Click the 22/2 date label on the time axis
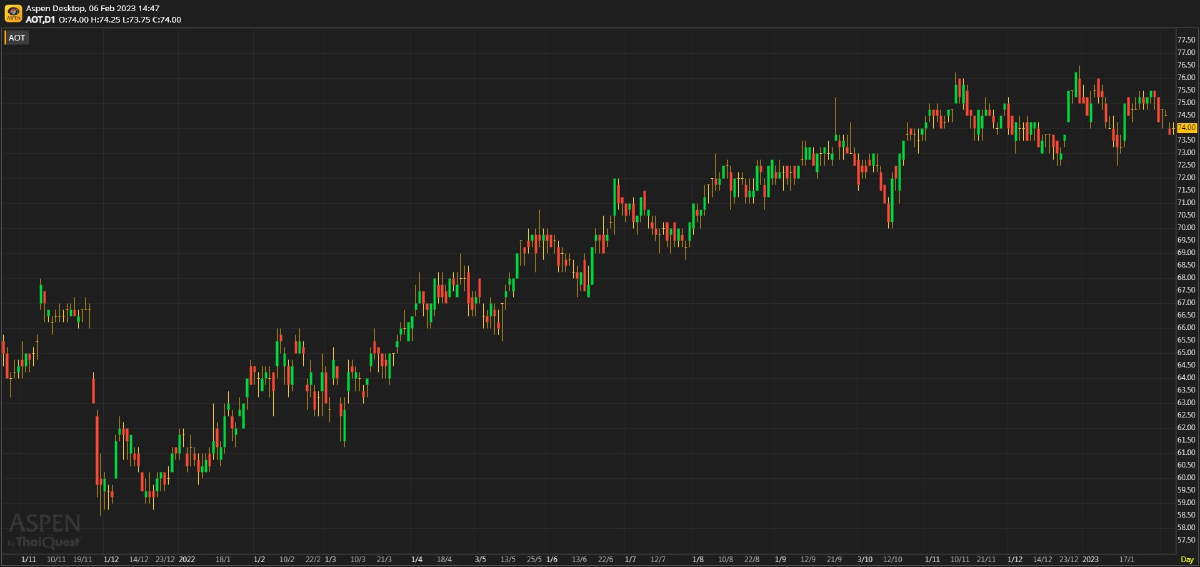Viewport: 1200px width, 567px height. coord(313,559)
